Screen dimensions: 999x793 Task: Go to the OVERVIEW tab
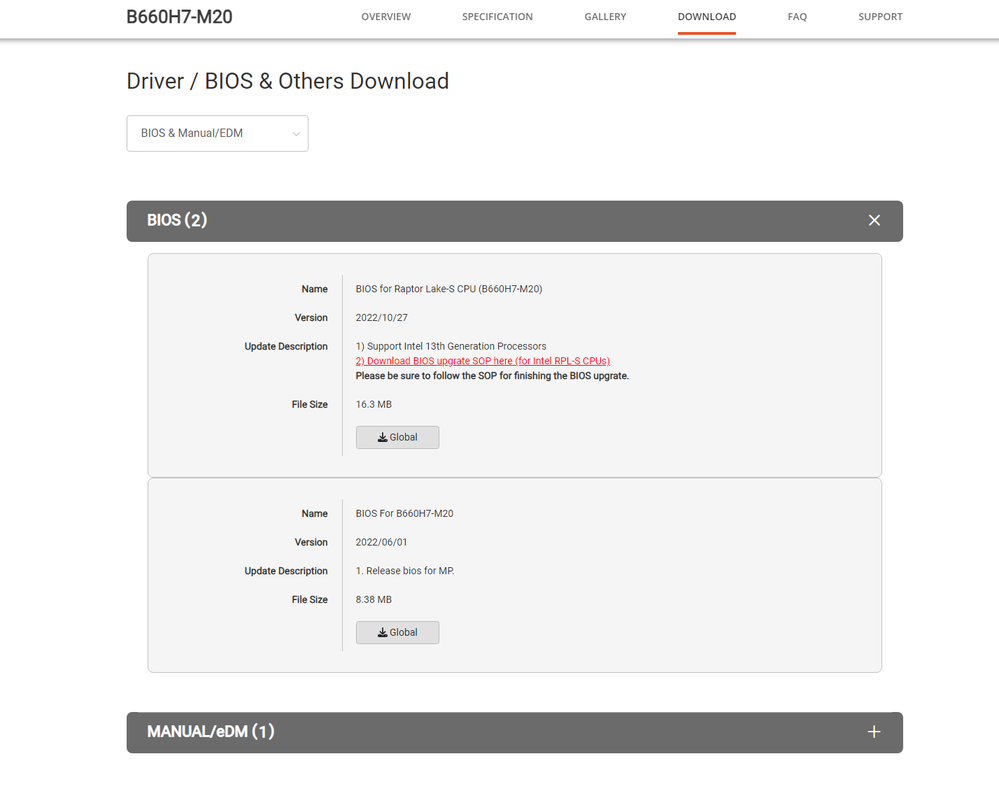[x=386, y=17]
